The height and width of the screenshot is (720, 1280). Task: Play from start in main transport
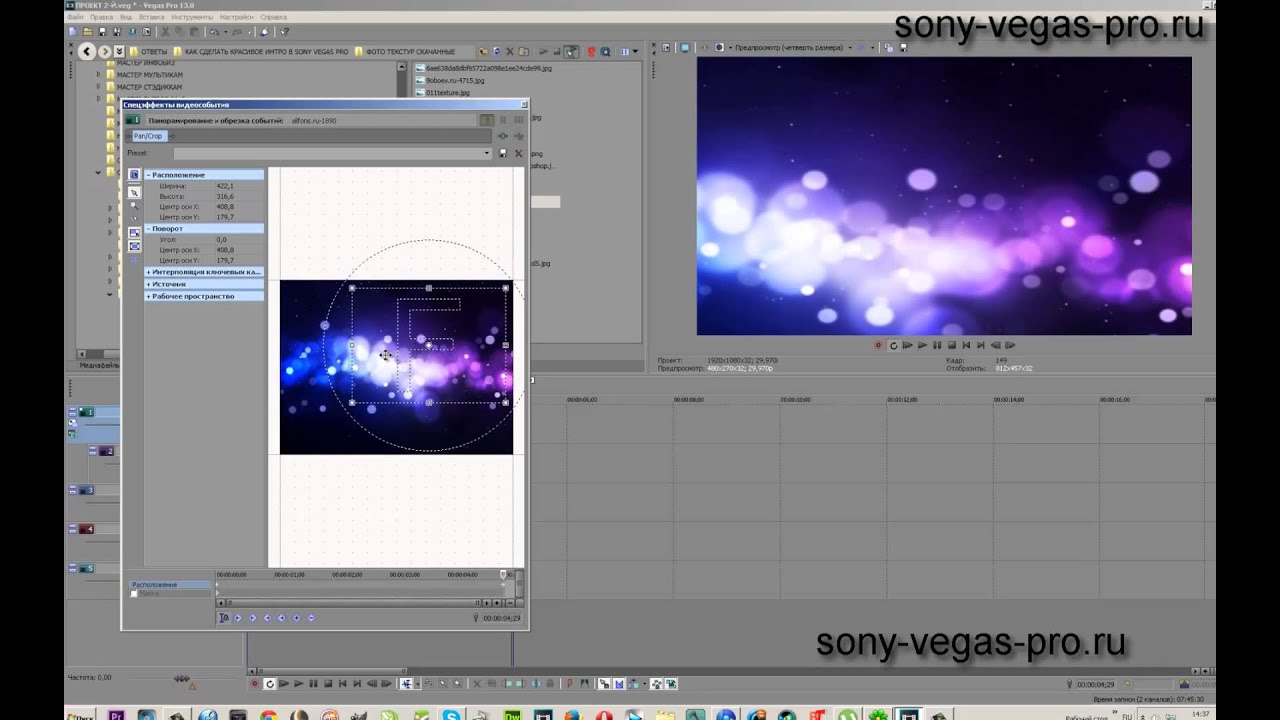(284, 684)
